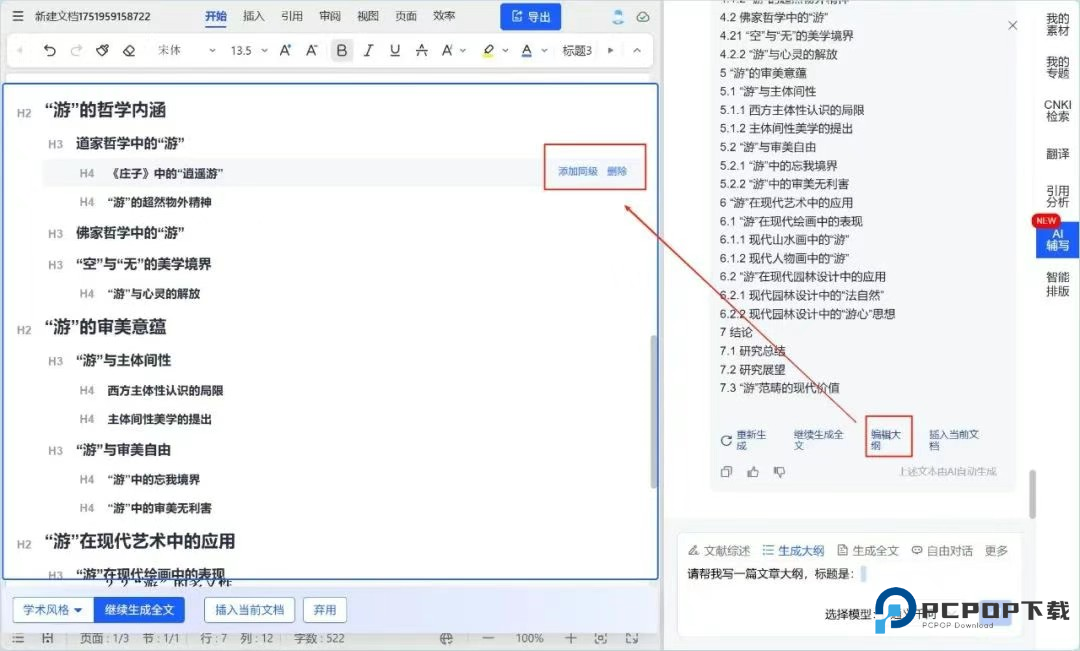Open the font color dropdown arrow
The image size is (1080, 651).
544,51
